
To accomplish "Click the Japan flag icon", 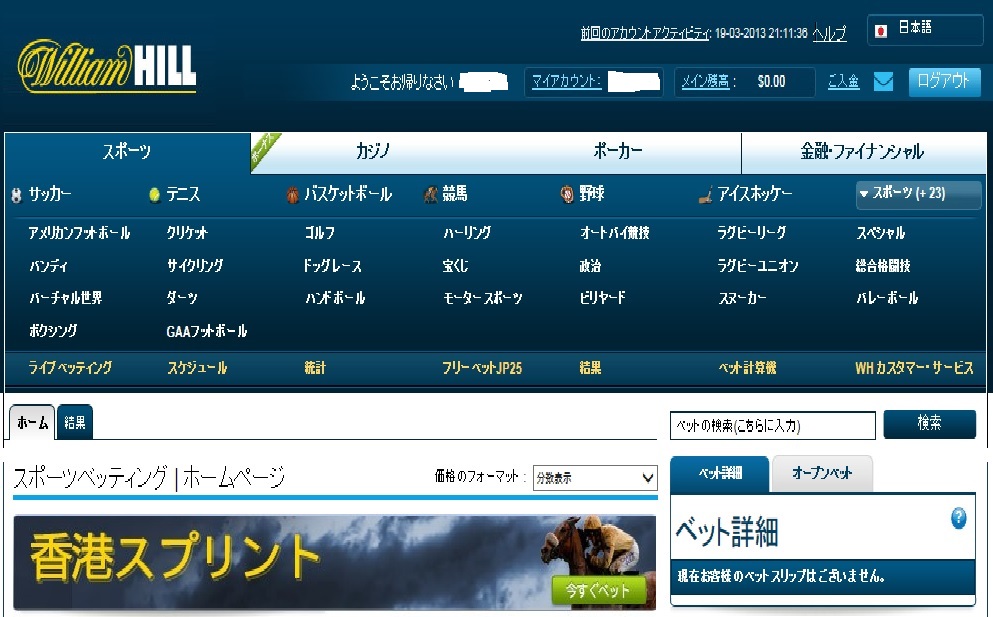I will click(x=880, y=30).
